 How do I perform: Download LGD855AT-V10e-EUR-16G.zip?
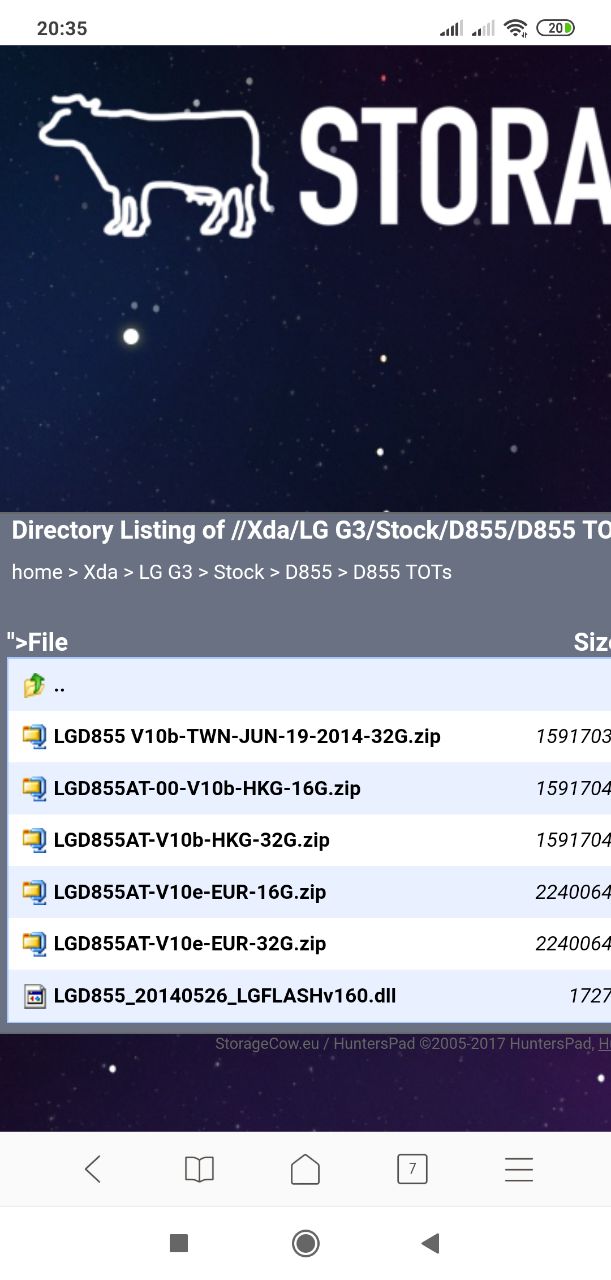pyautogui.click(x=190, y=892)
